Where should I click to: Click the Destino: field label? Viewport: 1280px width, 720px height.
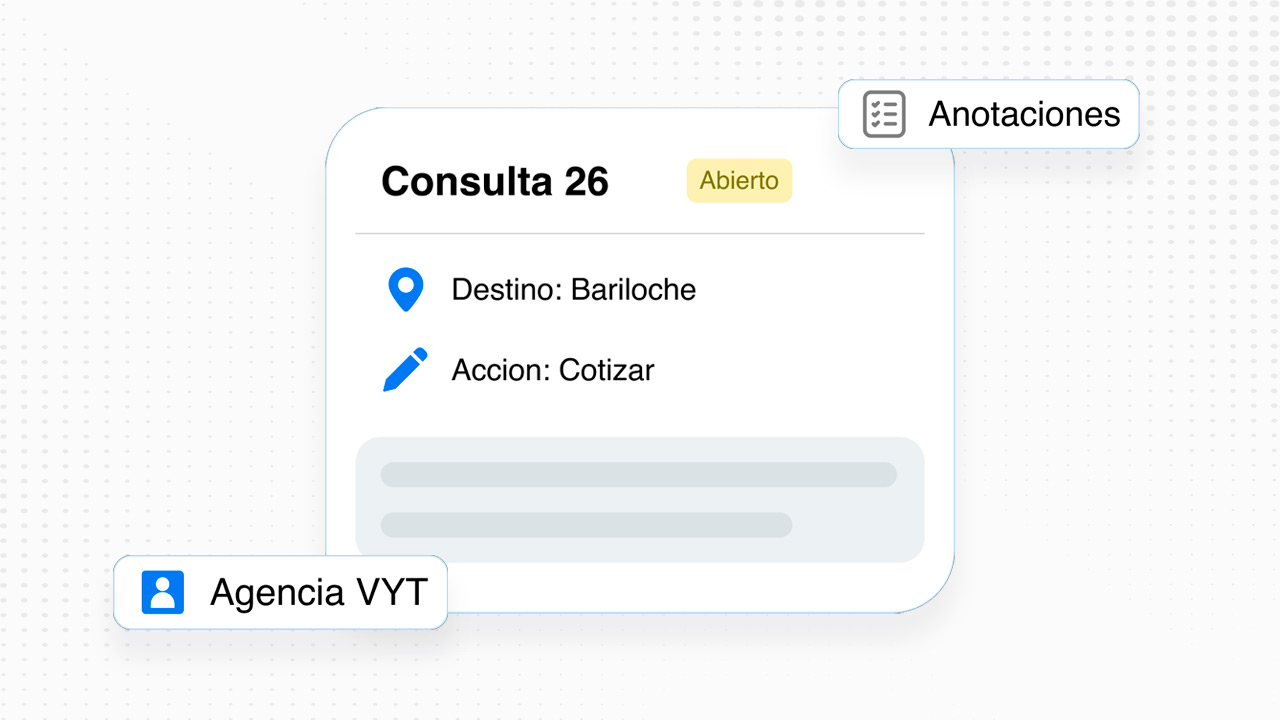click(x=507, y=290)
